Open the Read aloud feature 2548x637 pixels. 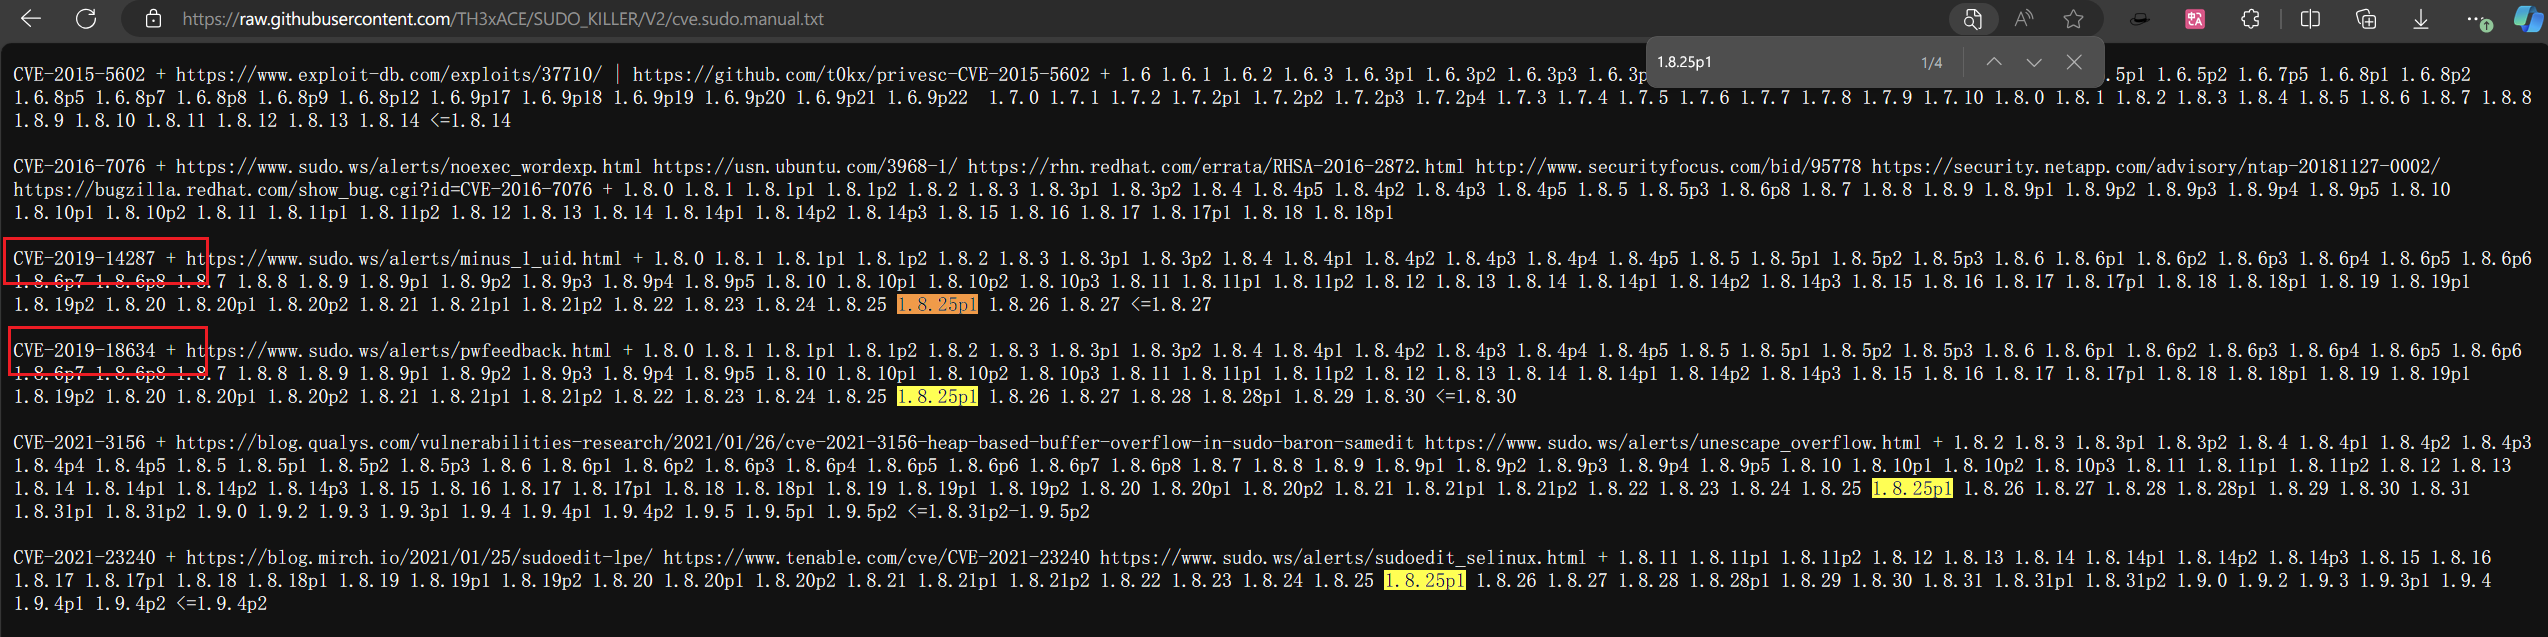point(2025,19)
